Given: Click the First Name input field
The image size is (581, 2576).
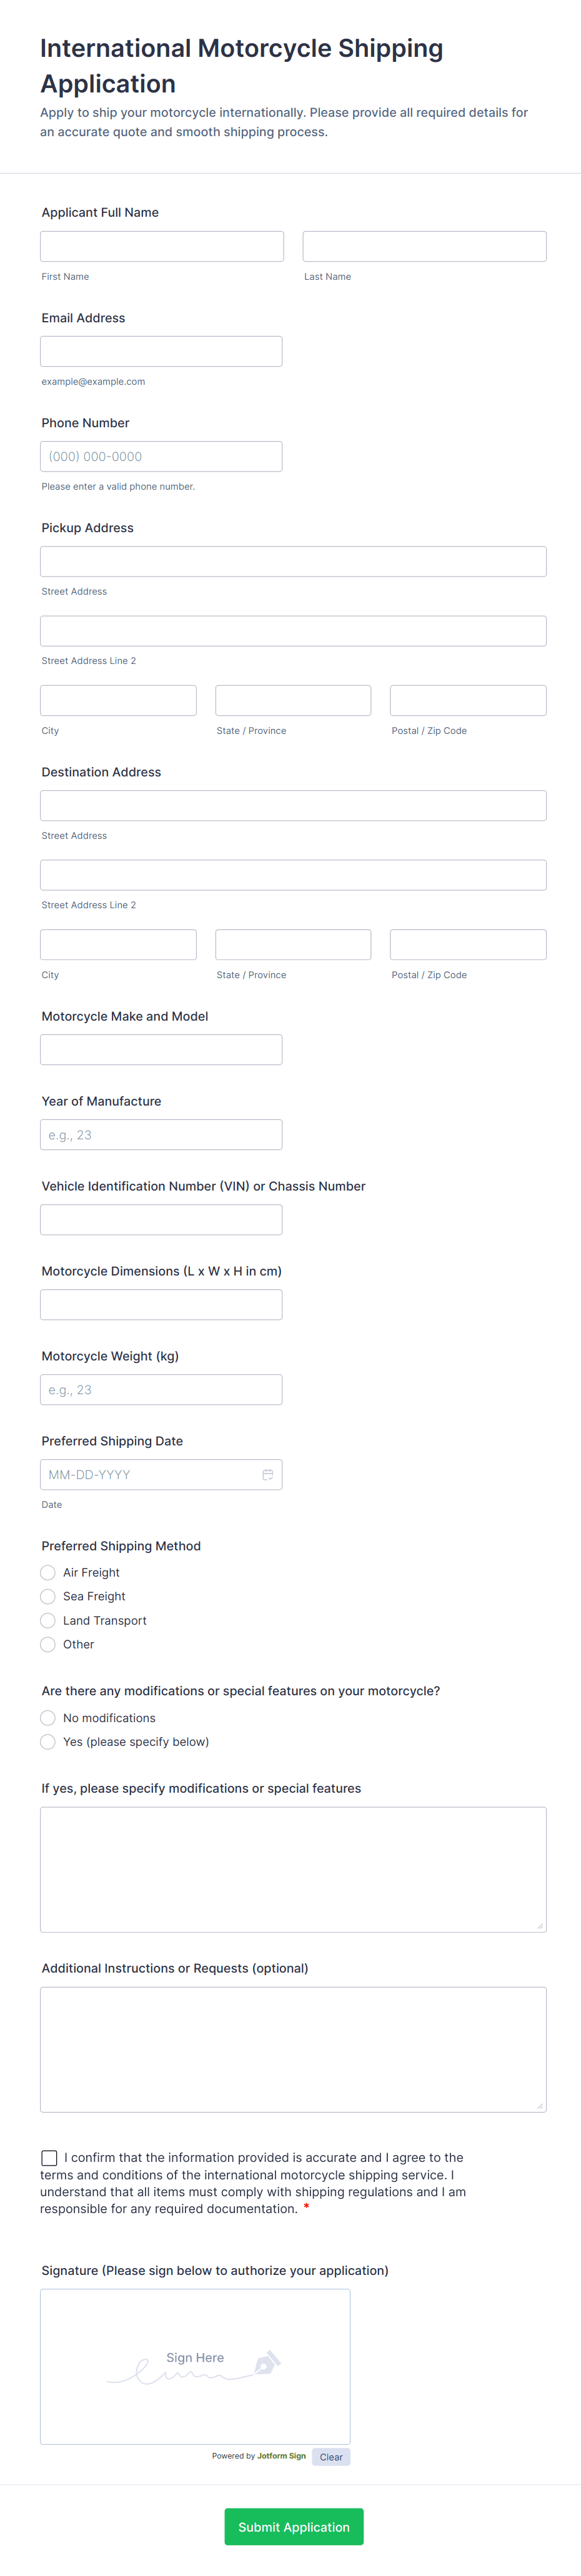Looking at the screenshot, I should tap(161, 245).
